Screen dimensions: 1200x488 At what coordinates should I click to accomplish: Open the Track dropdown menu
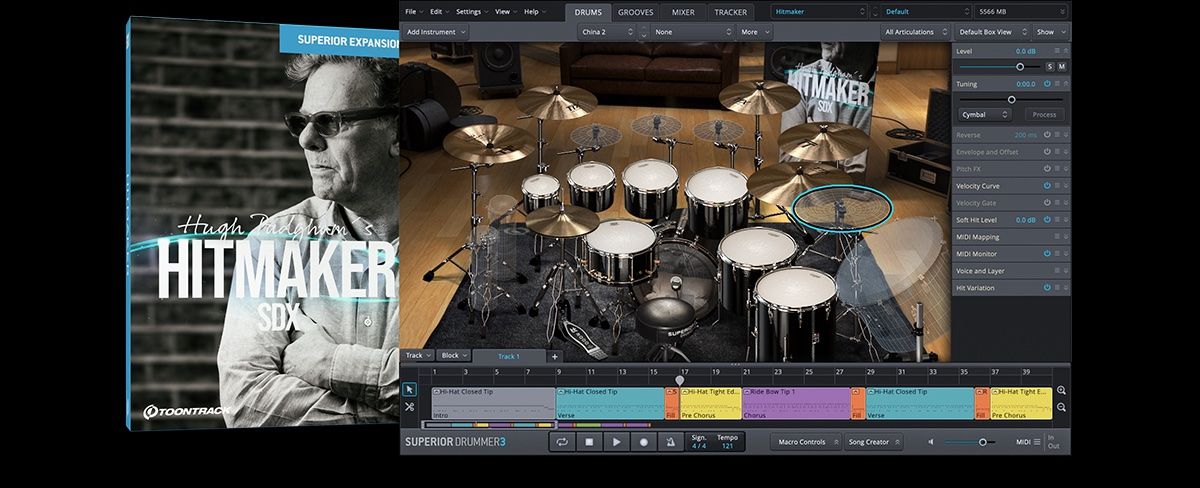pos(418,356)
